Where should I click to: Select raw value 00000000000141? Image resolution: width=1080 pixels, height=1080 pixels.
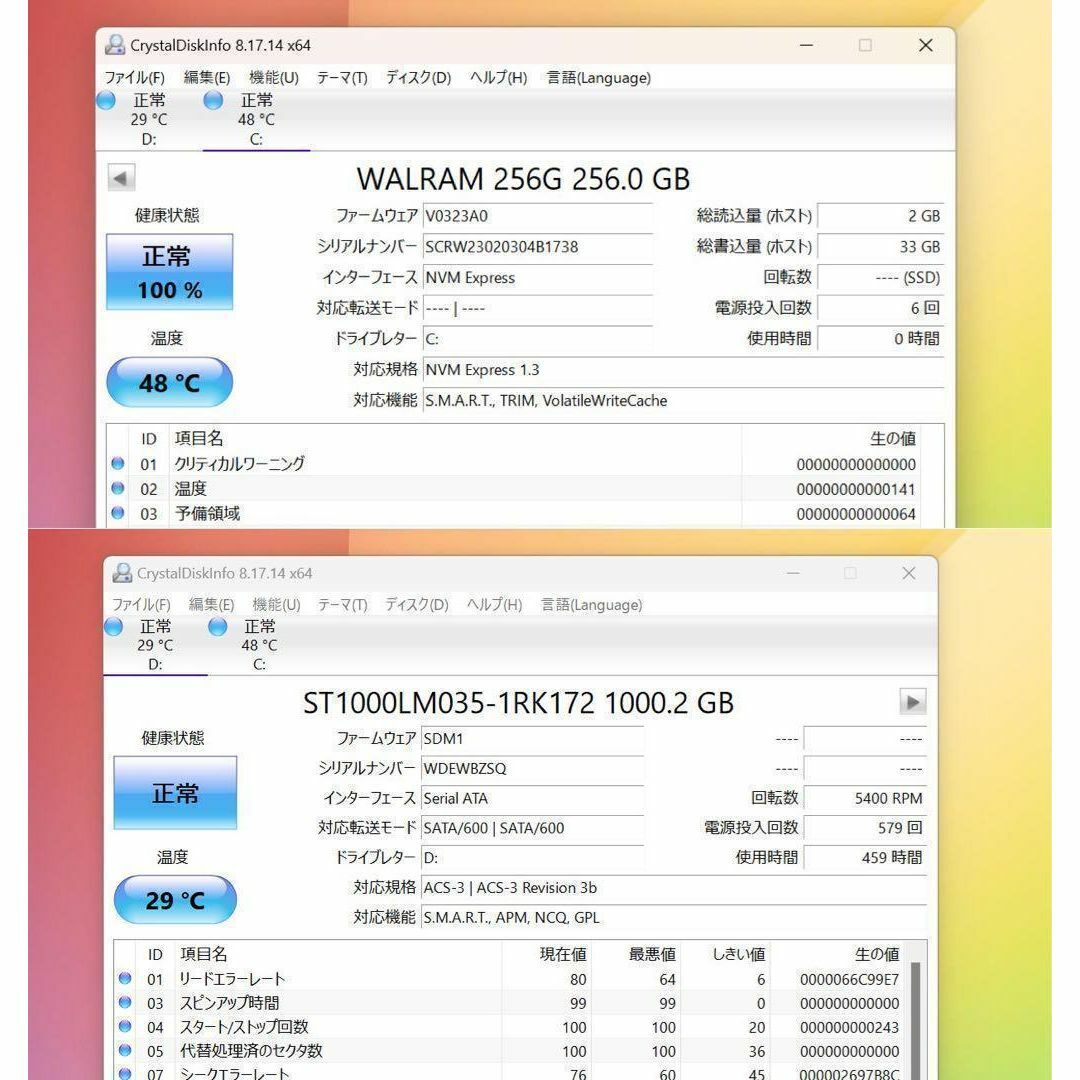pos(856,489)
